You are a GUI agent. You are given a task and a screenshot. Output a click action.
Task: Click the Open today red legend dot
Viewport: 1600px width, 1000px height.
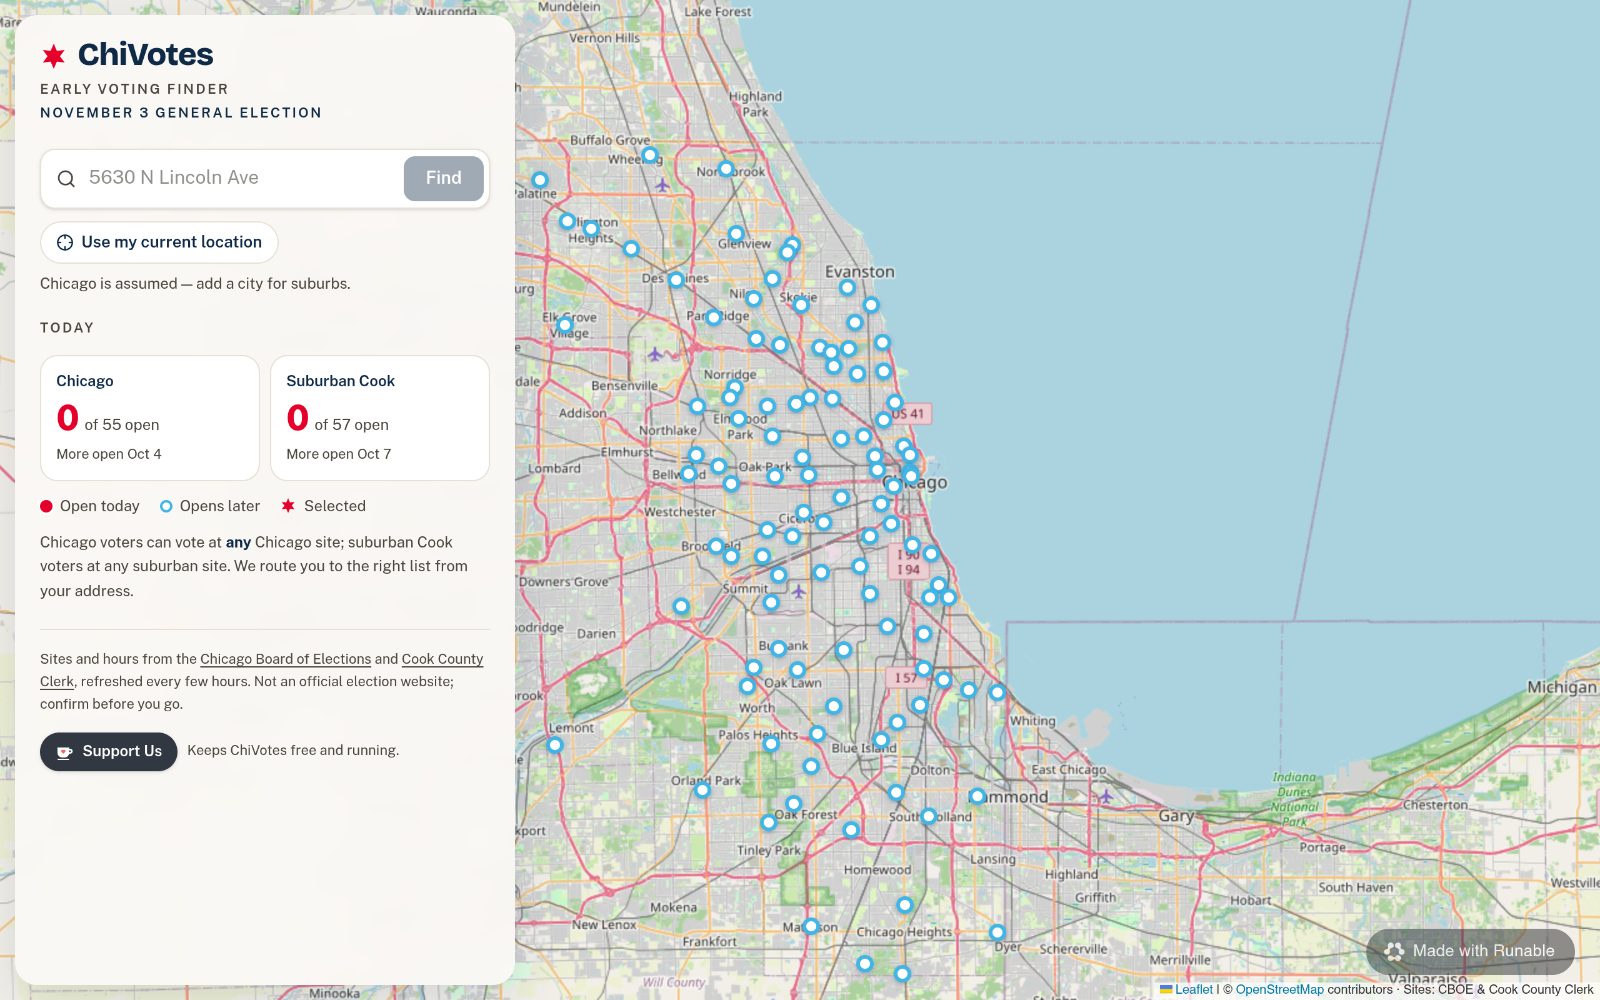[x=46, y=506]
